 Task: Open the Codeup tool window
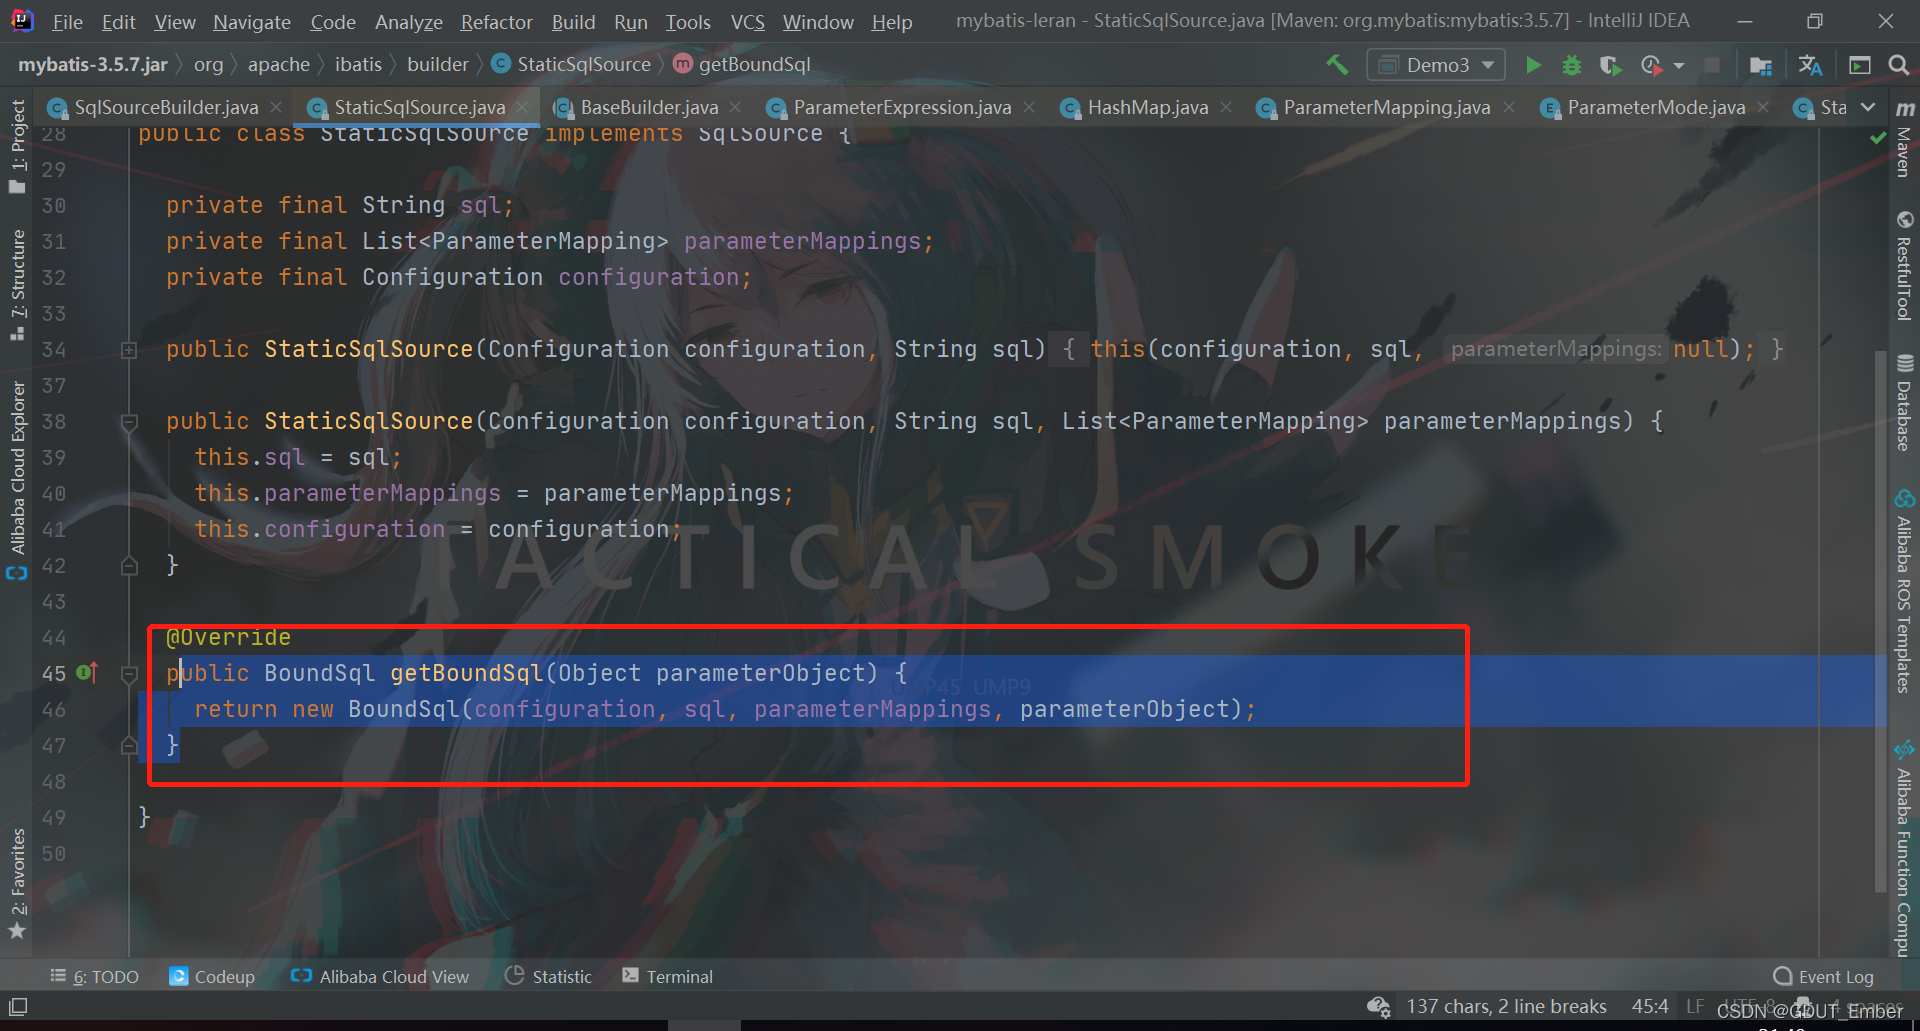point(212,976)
